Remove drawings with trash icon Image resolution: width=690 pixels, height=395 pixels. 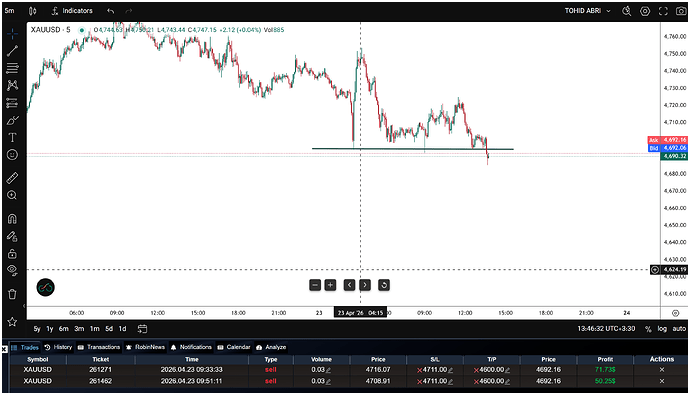click(x=12, y=294)
